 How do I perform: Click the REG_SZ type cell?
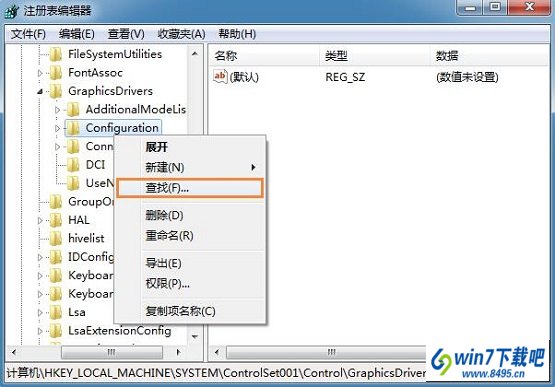pos(345,77)
